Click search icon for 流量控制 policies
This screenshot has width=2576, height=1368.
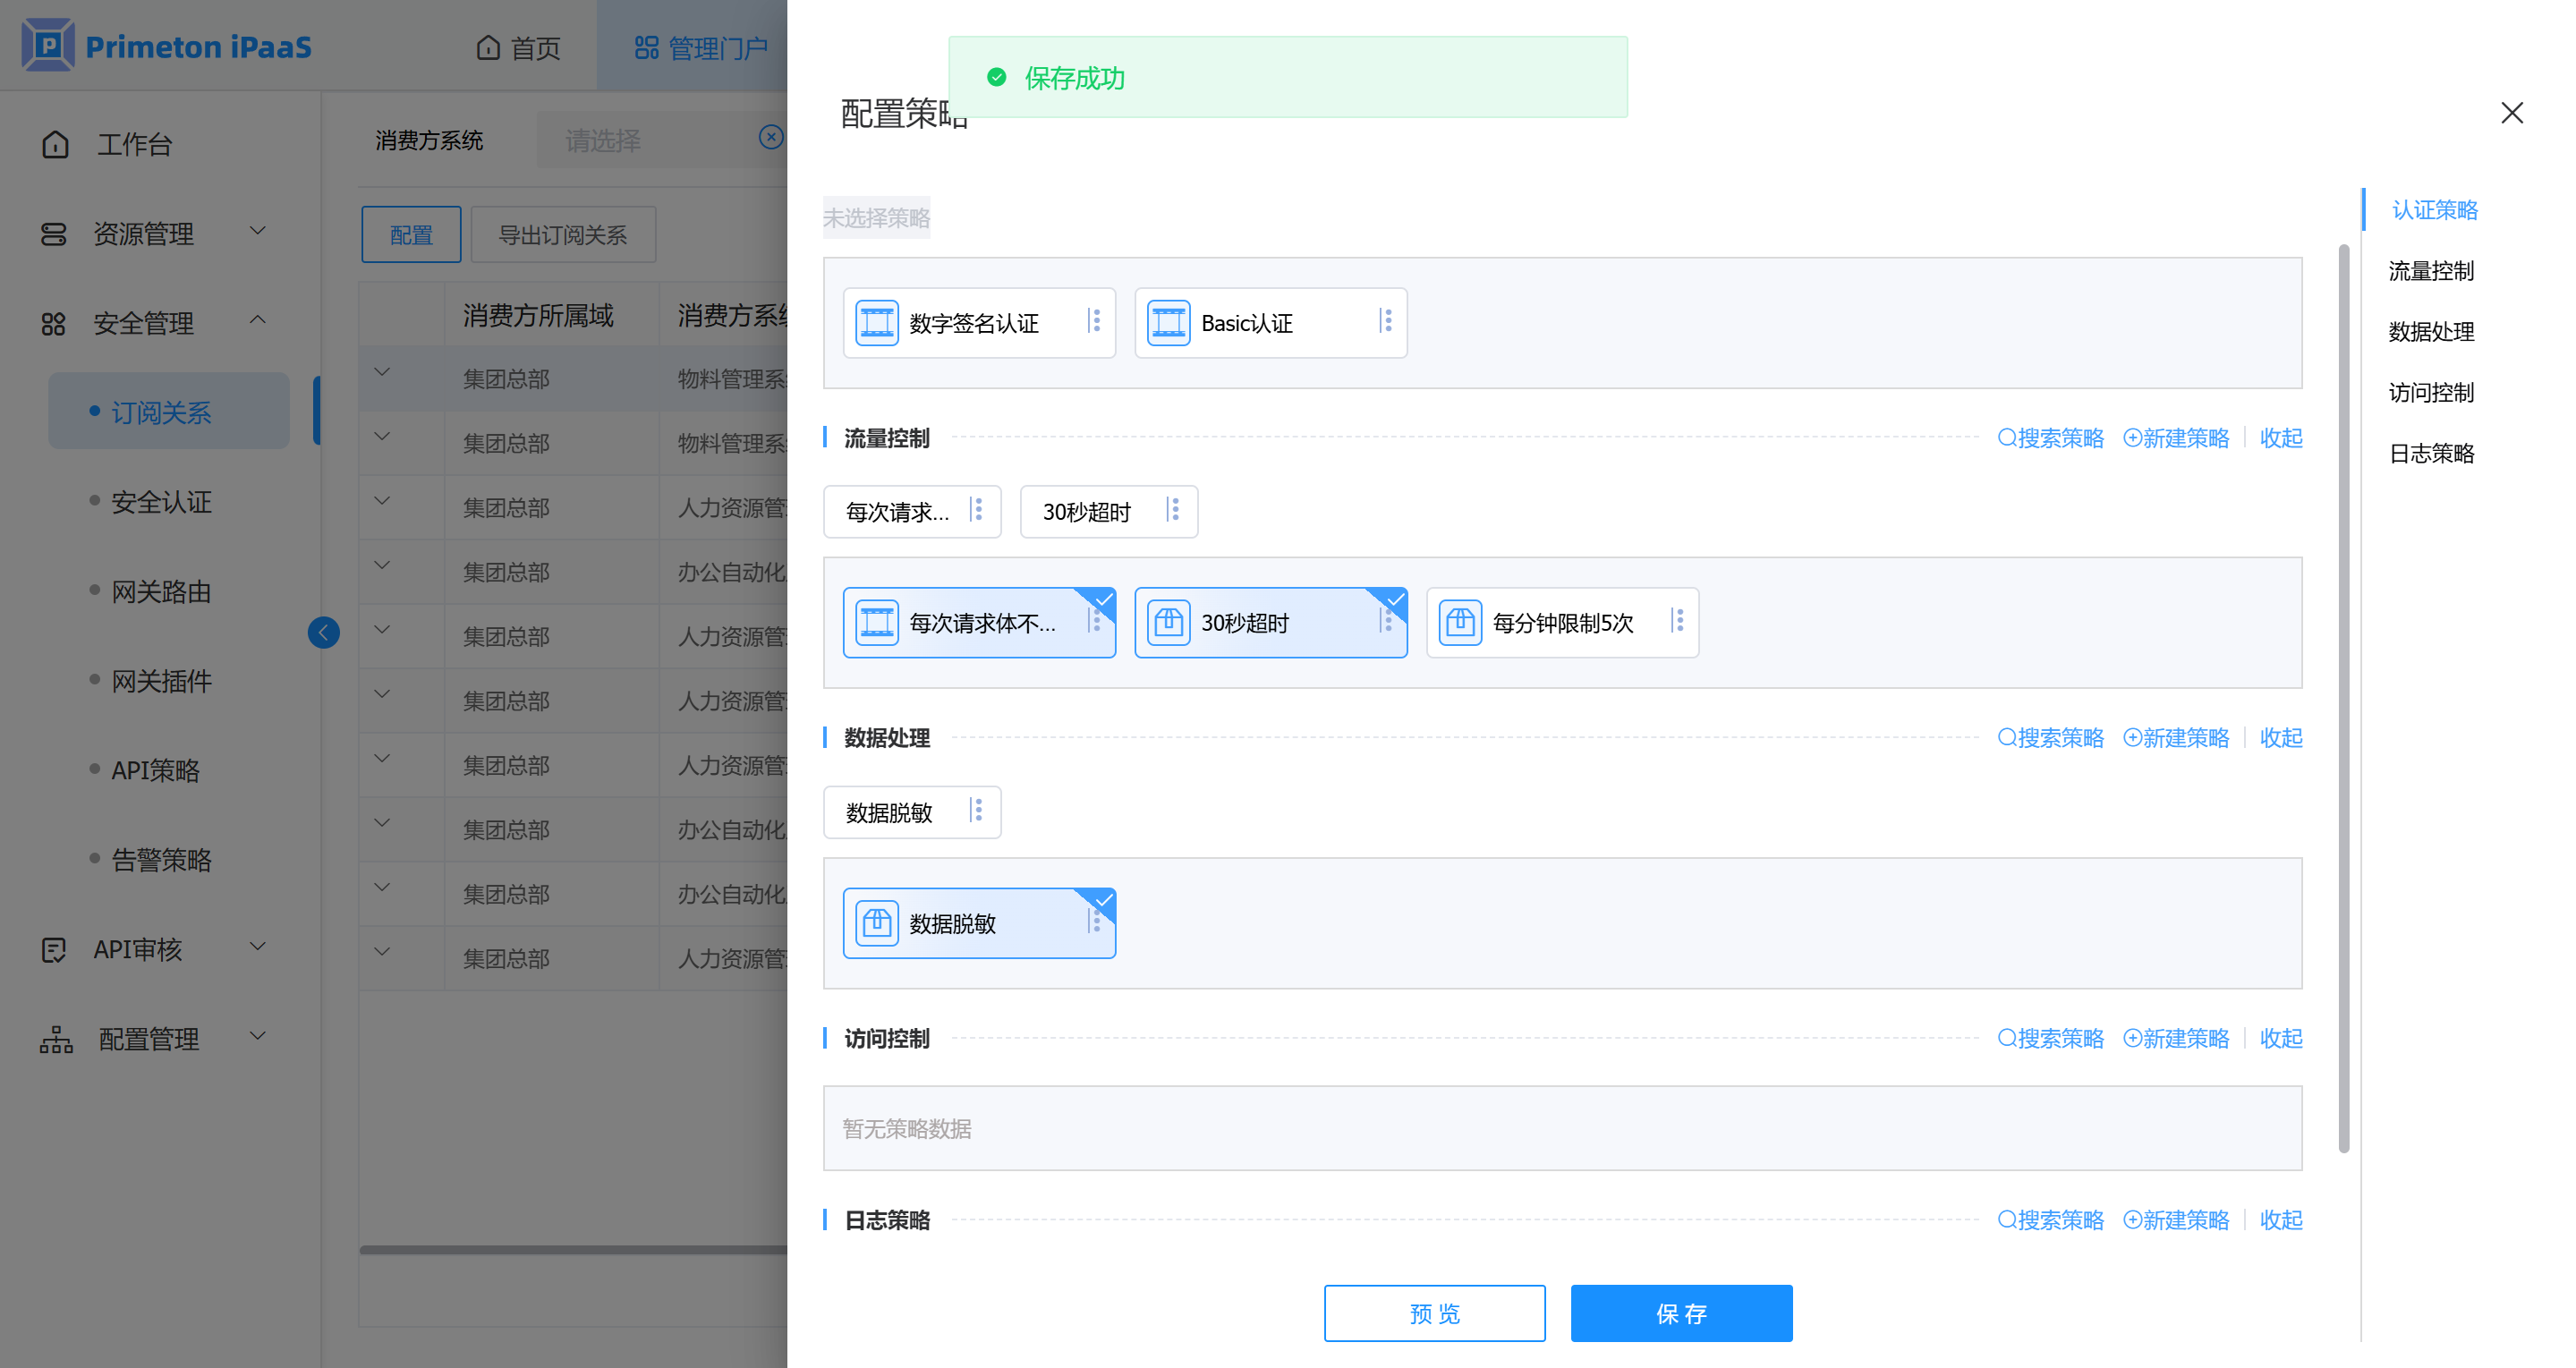(x=2005, y=438)
